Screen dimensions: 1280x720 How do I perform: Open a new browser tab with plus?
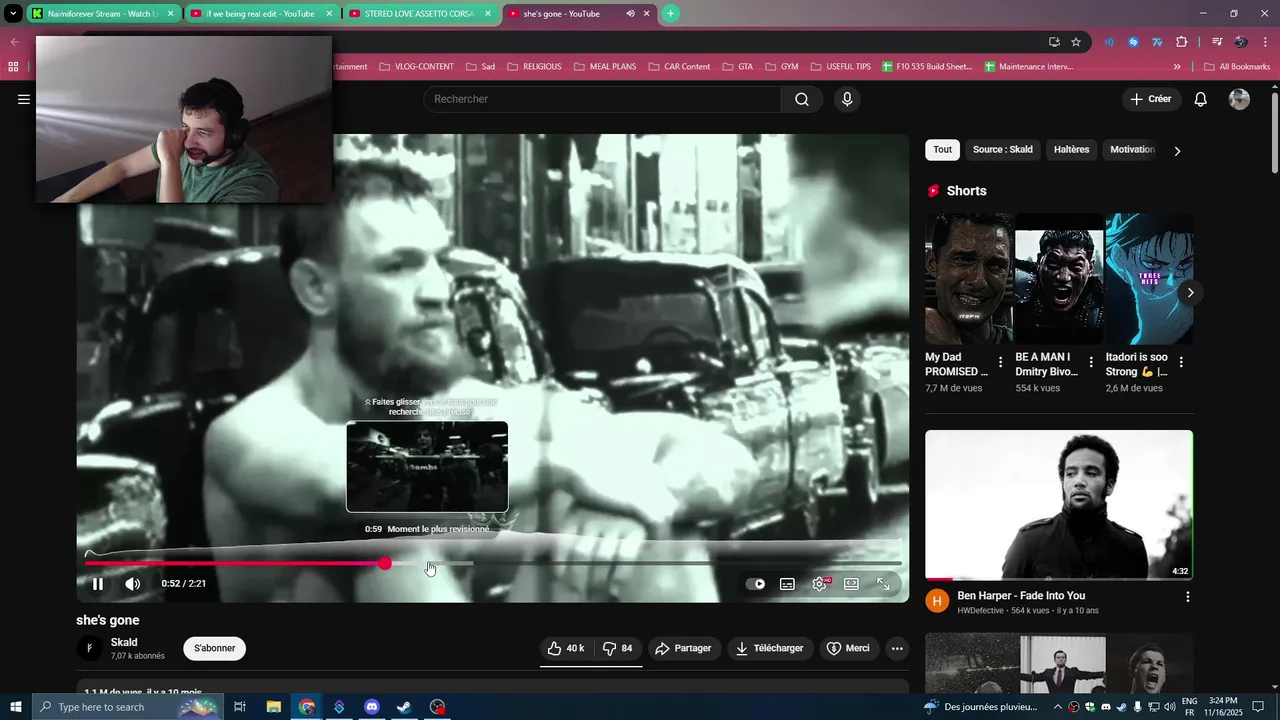point(670,13)
